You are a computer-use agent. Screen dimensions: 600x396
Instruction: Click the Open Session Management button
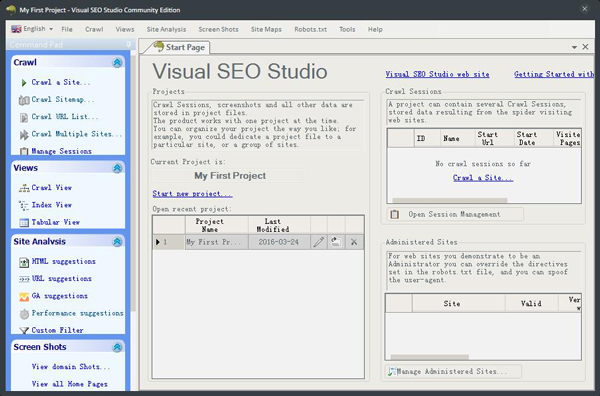coord(455,214)
